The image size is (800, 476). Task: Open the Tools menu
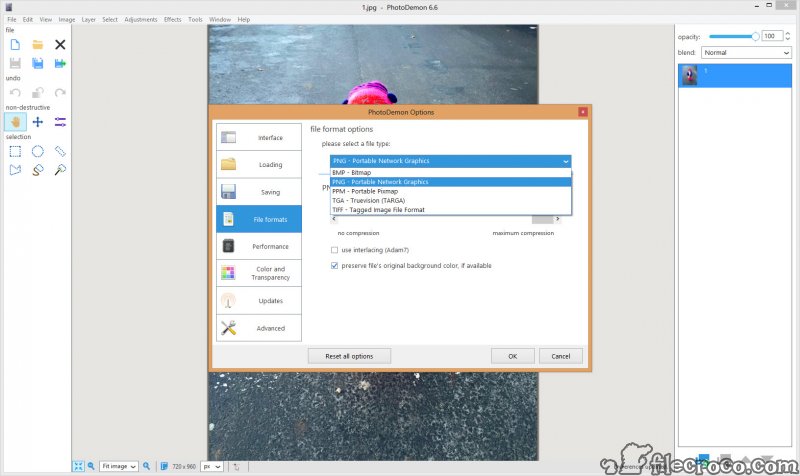(x=195, y=19)
